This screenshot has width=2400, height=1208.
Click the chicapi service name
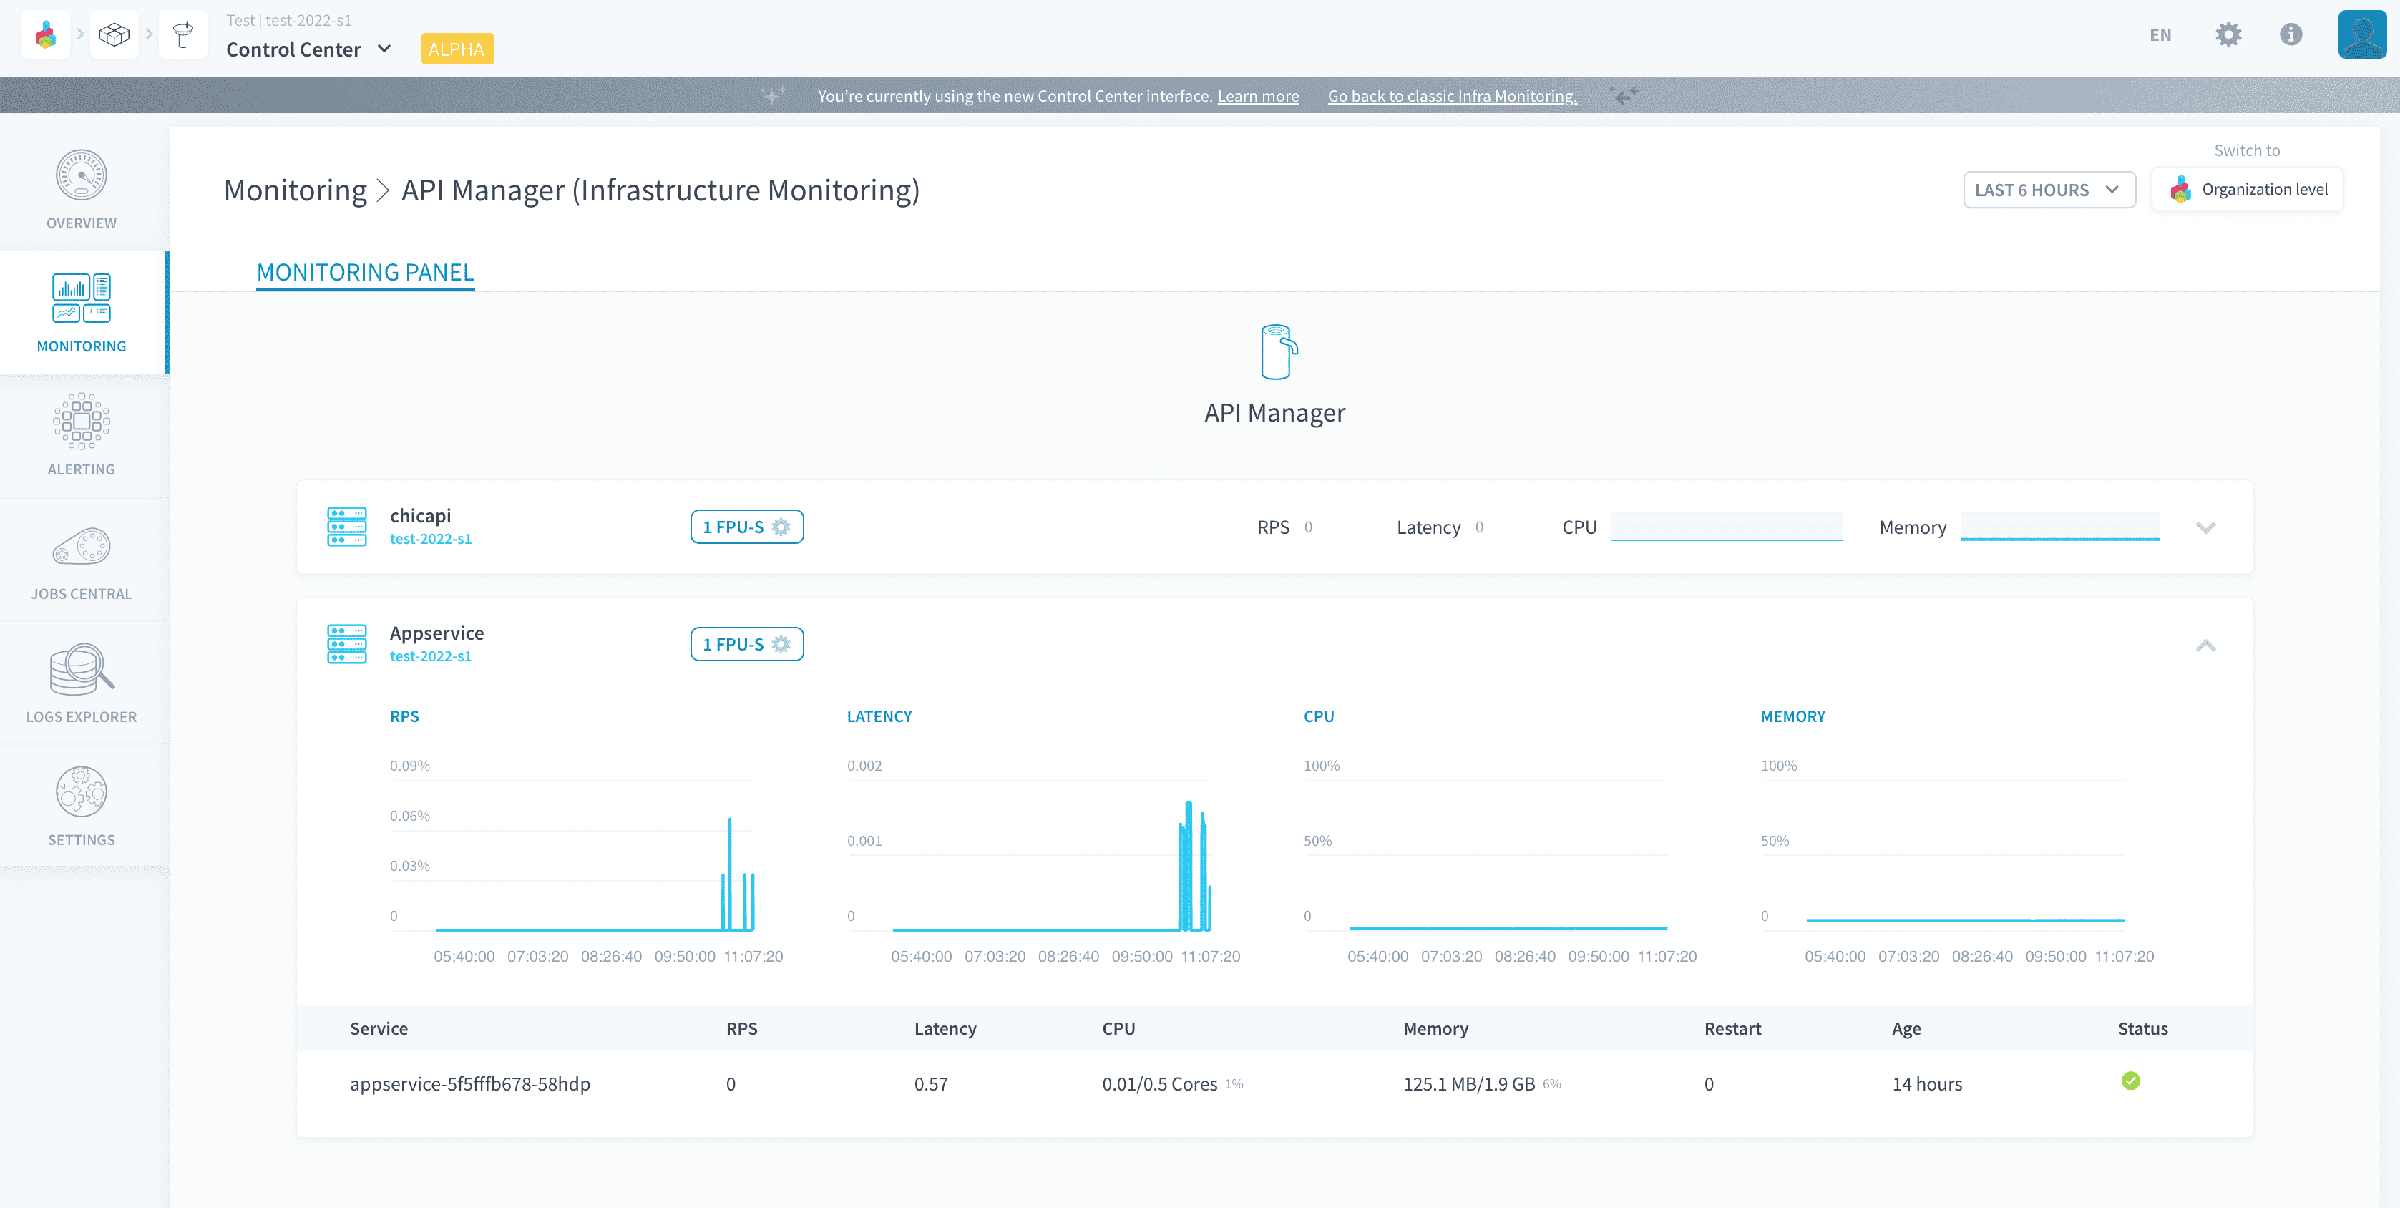coord(421,516)
